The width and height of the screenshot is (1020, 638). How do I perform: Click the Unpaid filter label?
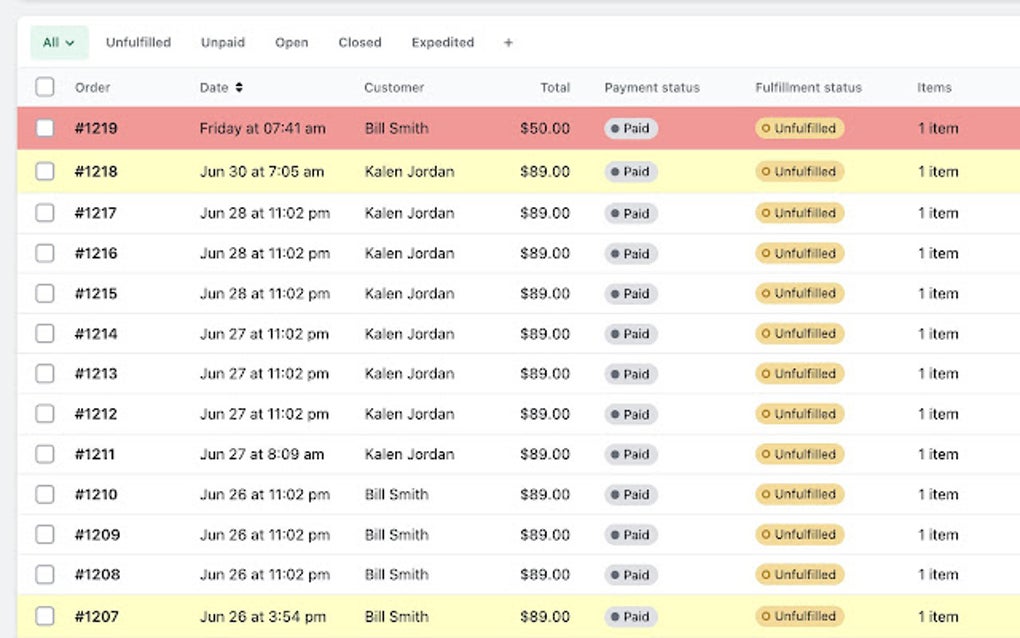click(222, 42)
